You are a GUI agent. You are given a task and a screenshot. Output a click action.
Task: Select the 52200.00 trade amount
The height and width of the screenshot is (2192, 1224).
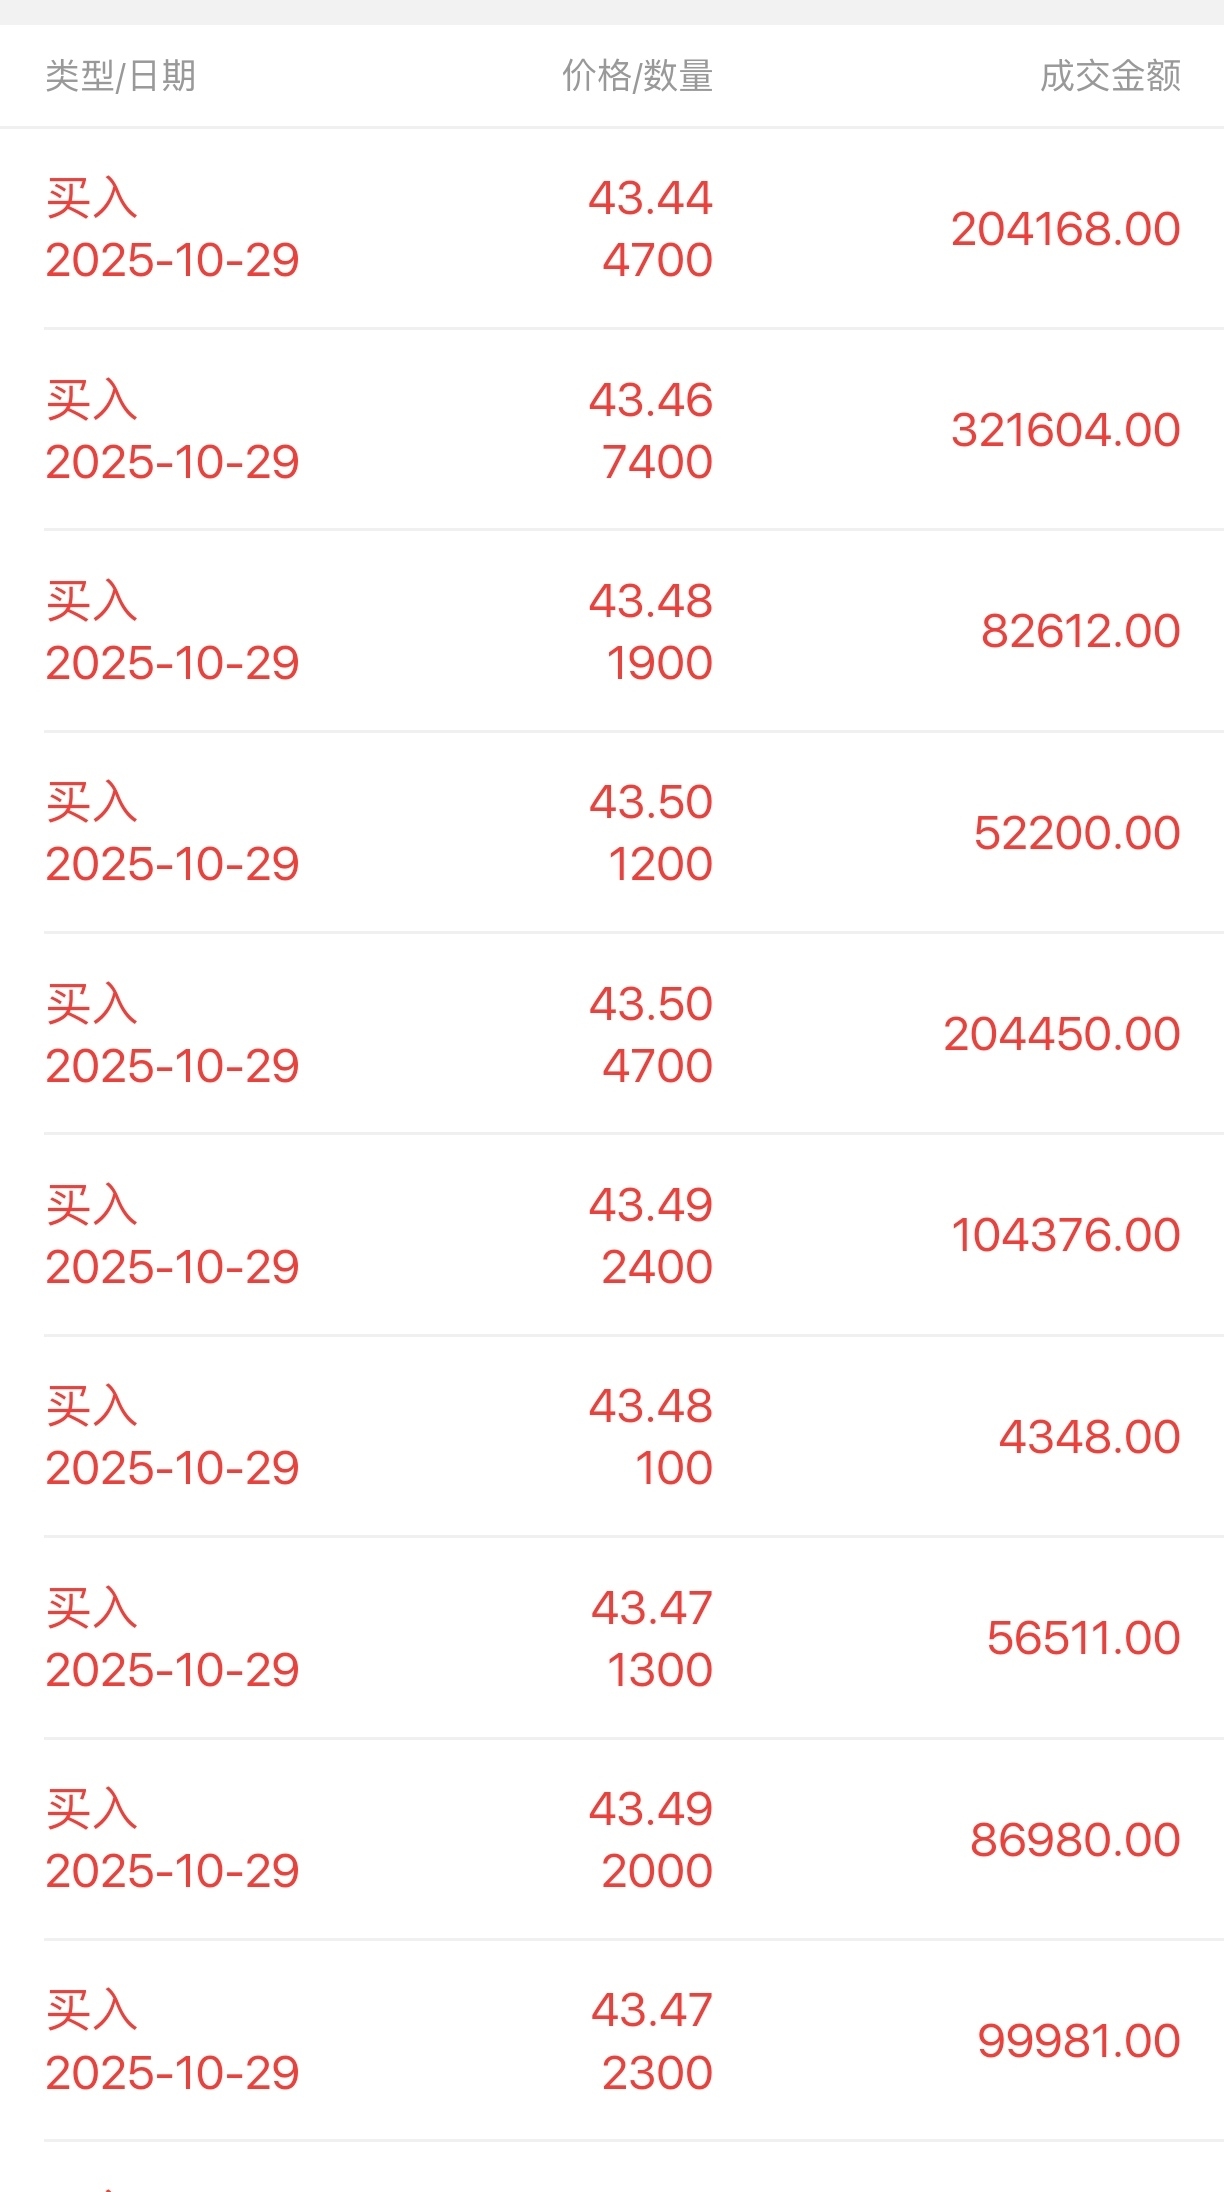1076,833
